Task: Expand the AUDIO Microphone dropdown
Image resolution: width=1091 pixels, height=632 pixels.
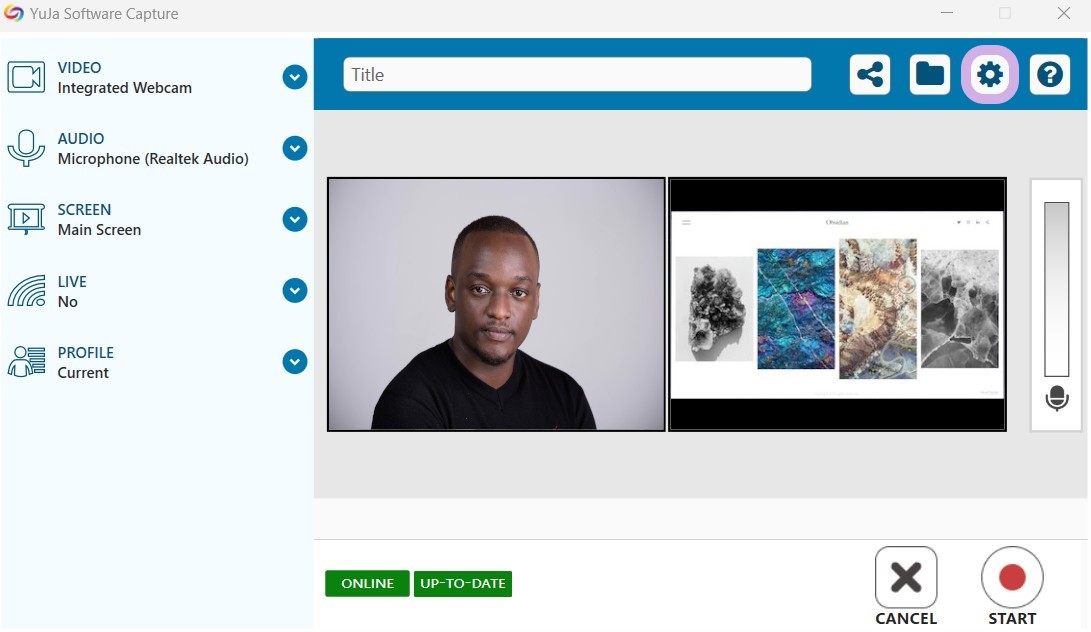Action: pyautogui.click(x=295, y=148)
